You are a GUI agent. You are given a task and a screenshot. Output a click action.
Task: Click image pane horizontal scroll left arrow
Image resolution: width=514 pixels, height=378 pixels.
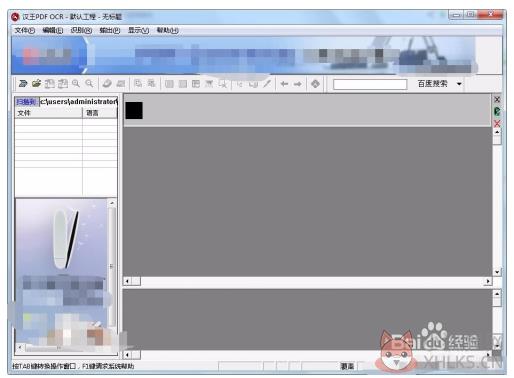[x=127, y=281]
